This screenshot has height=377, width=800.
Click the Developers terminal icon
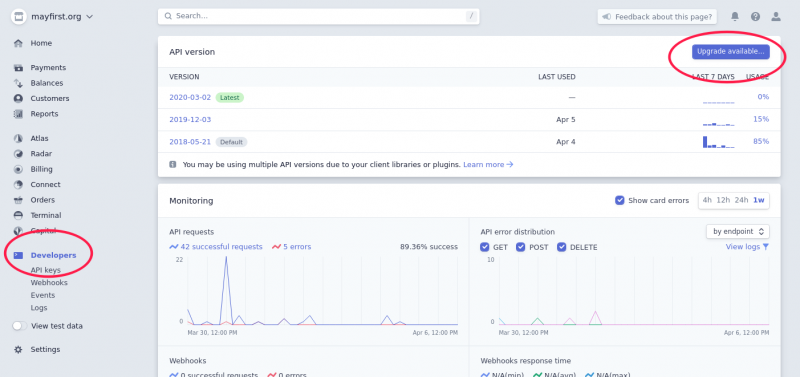click(x=18, y=255)
